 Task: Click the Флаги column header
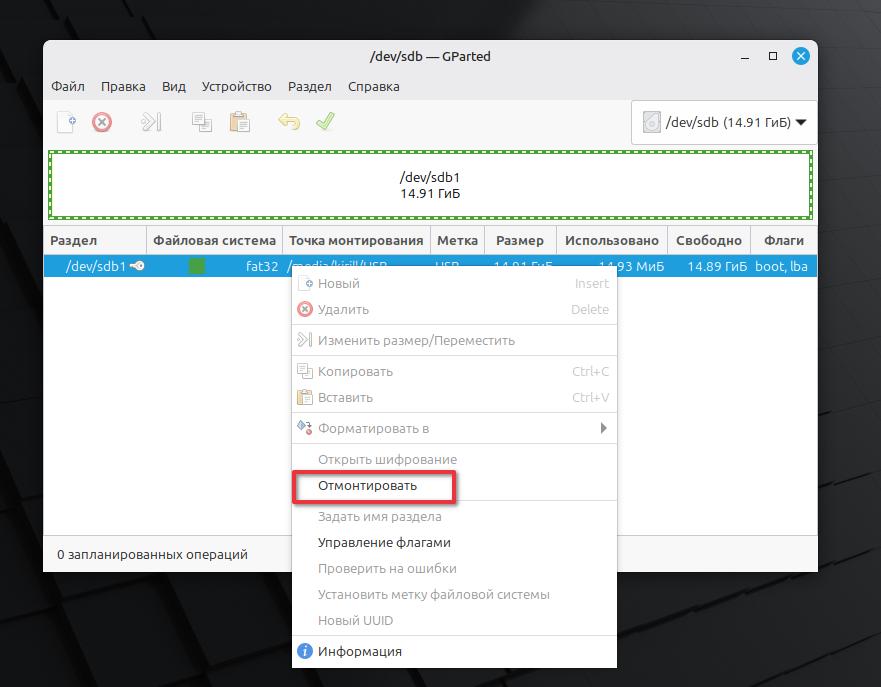pos(784,240)
